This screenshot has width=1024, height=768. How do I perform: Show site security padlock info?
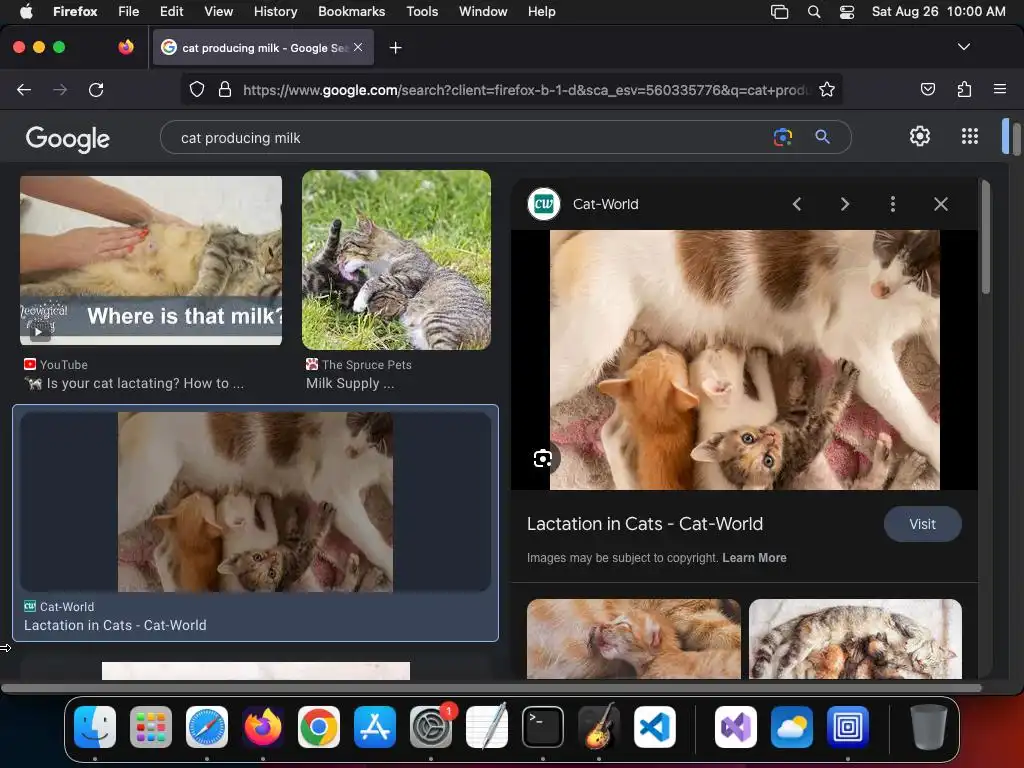(225, 89)
